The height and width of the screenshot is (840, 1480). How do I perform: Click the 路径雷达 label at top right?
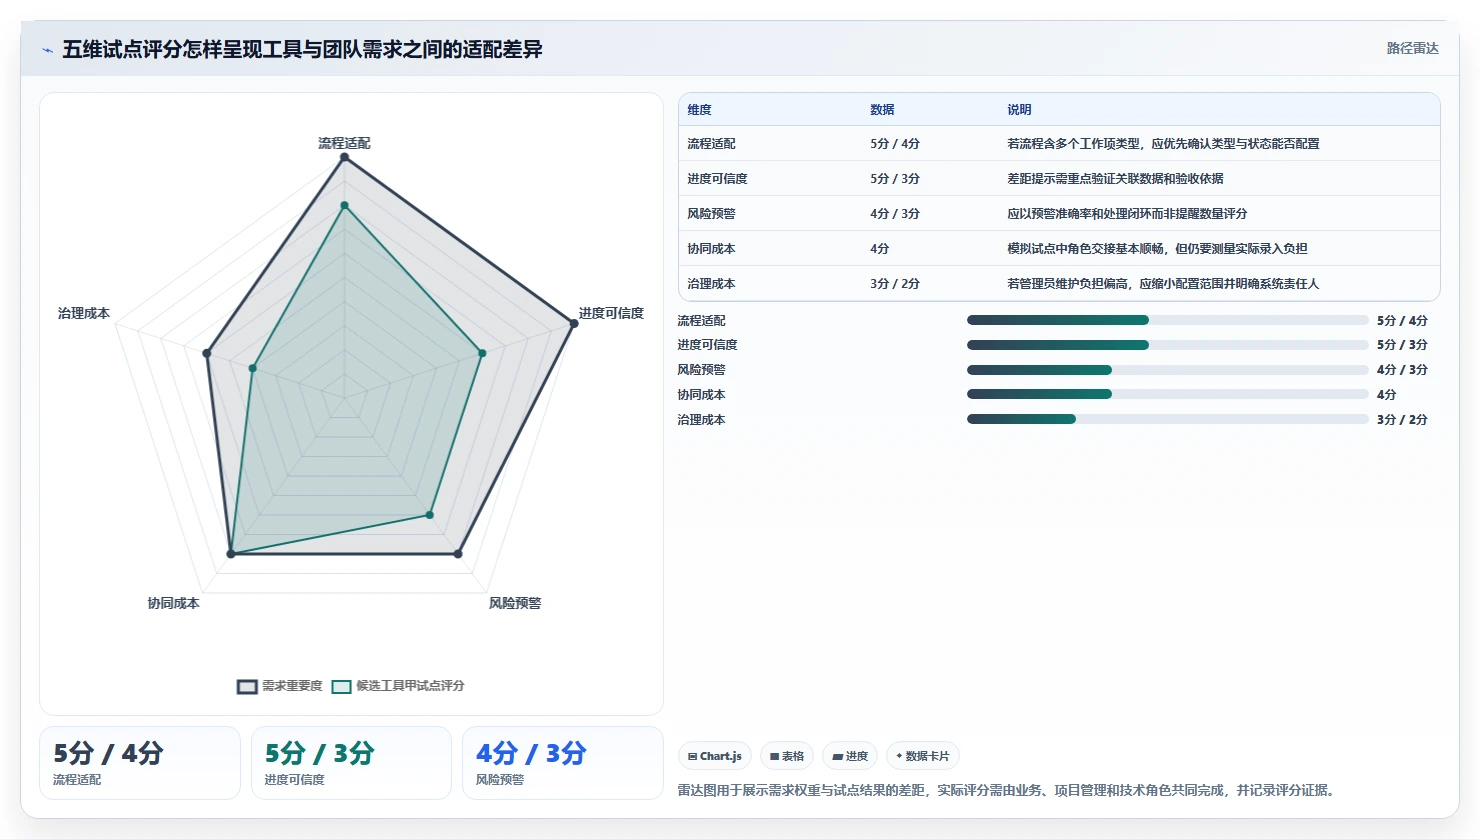coord(1412,48)
